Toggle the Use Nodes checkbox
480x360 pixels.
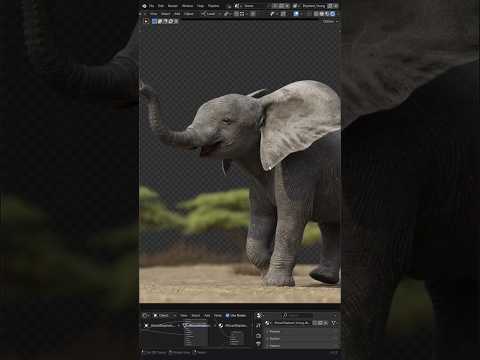pos(227,316)
